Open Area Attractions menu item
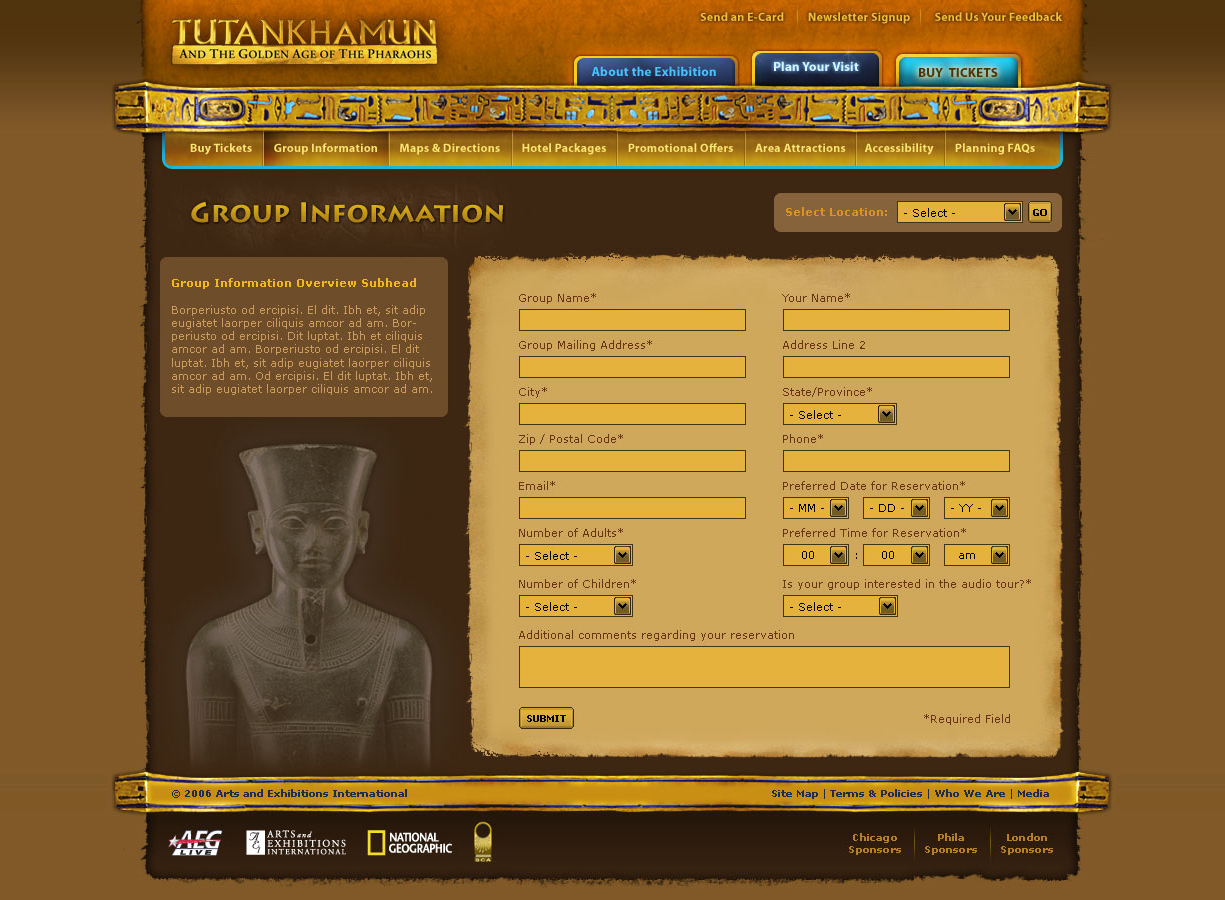This screenshot has width=1225, height=900. point(800,148)
